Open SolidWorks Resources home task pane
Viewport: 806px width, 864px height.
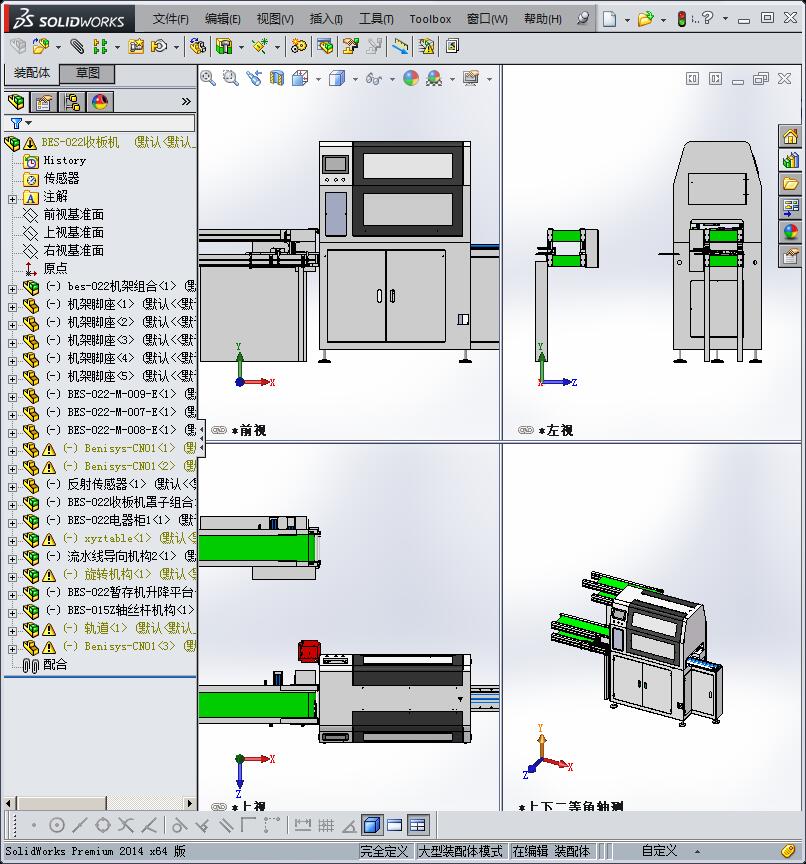click(791, 136)
